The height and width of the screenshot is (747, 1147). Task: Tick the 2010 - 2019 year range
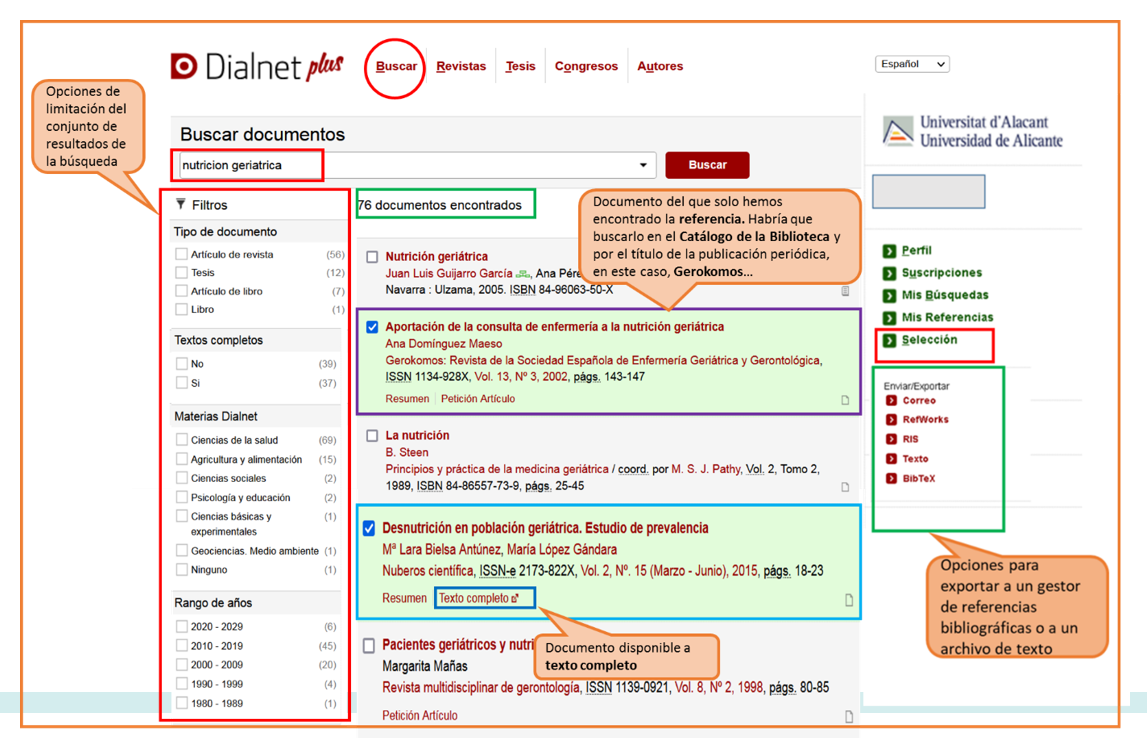tap(181, 646)
